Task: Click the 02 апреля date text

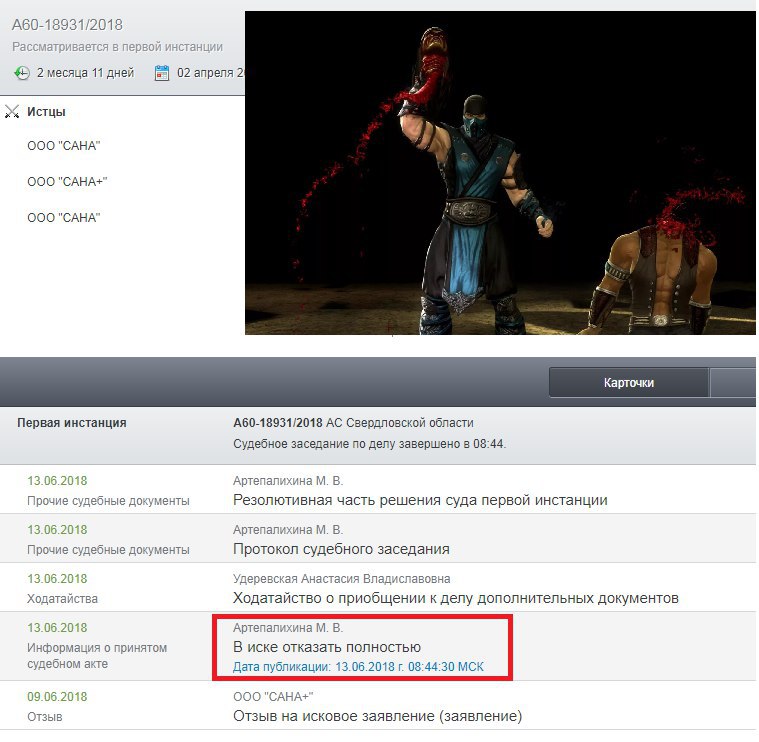Action: pyautogui.click(x=211, y=73)
